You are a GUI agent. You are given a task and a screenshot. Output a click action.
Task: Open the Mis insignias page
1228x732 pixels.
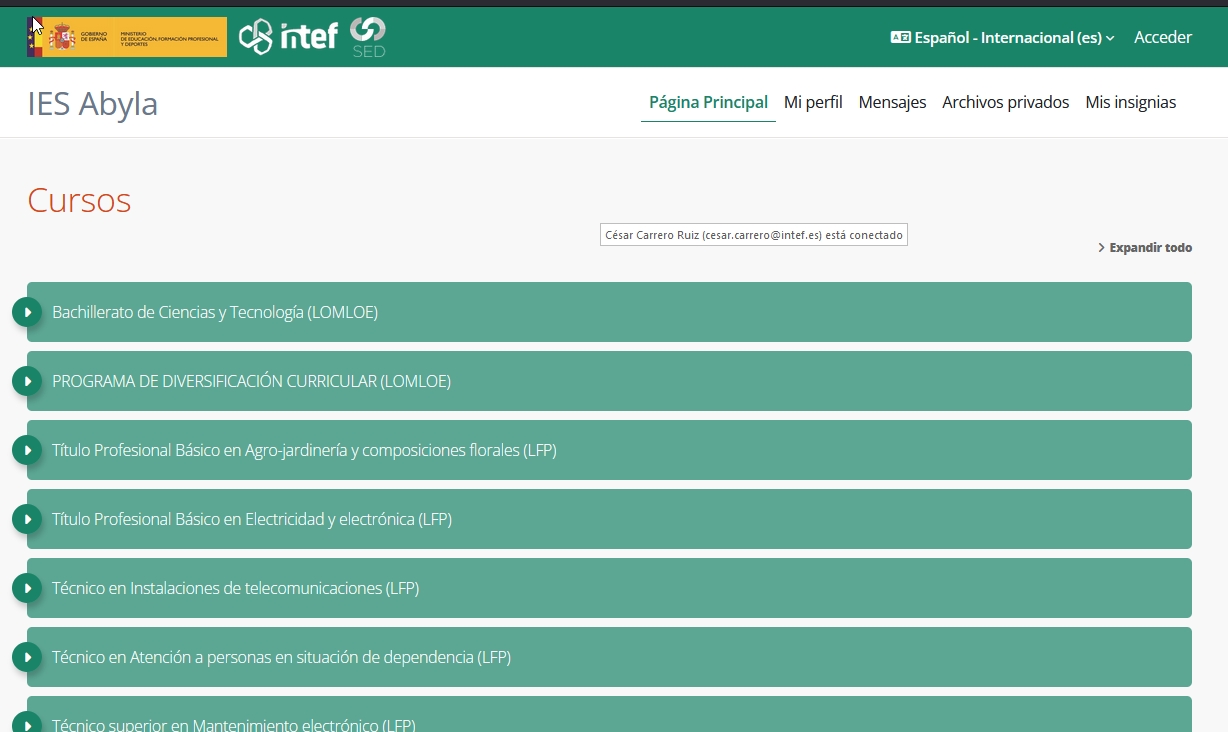[1131, 102]
